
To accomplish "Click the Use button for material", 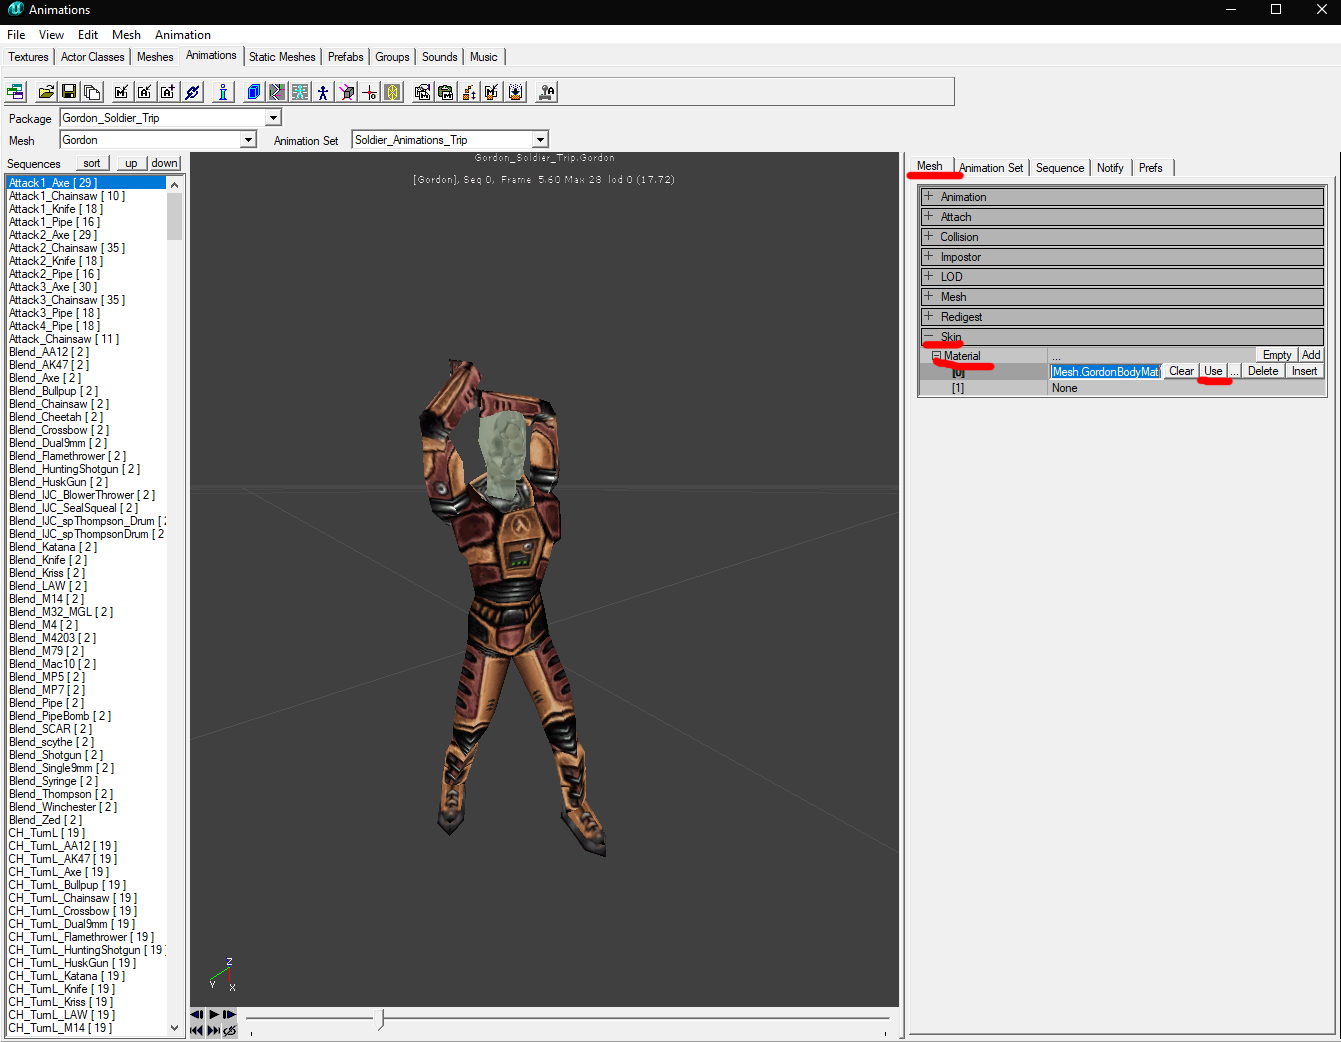I will click(1213, 371).
